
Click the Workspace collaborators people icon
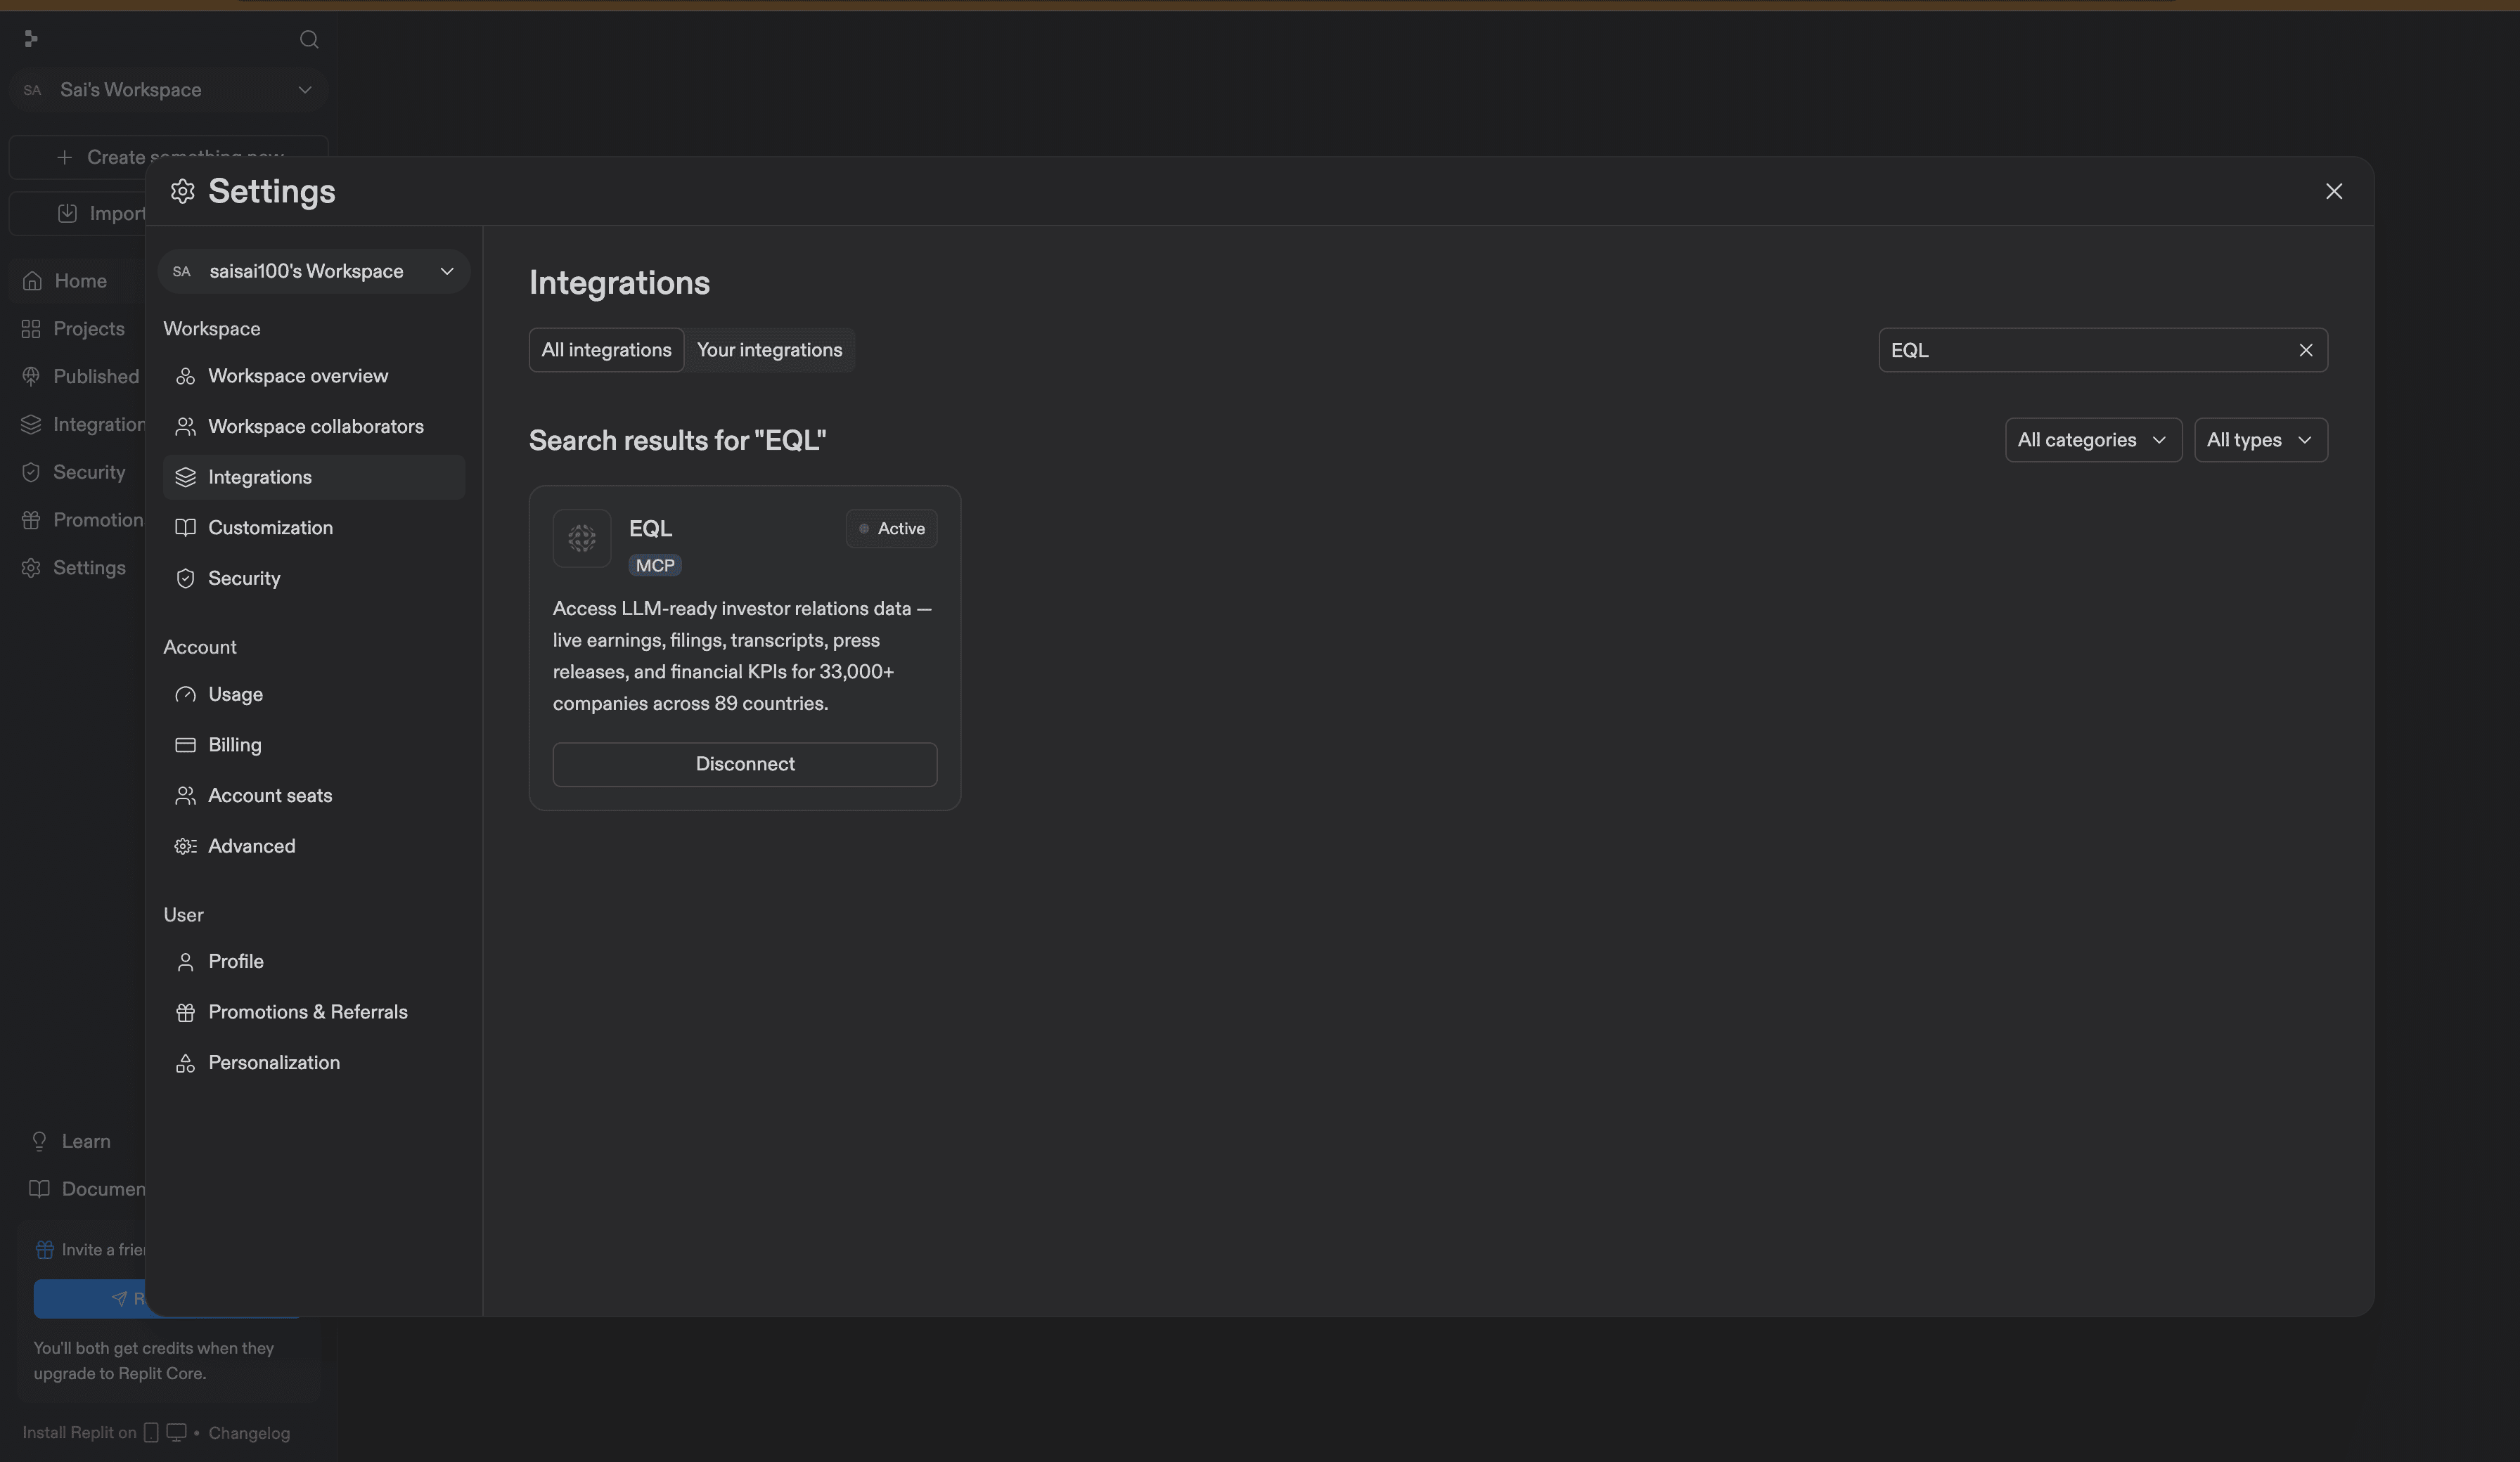(x=185, y=427)
